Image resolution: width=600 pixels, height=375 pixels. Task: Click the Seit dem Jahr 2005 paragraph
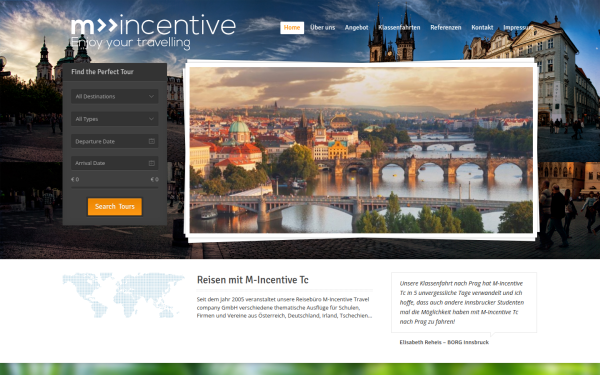(284, 307)
